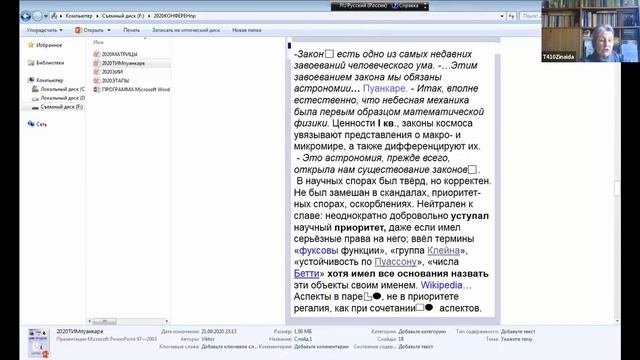Click Viktor in the Авторы details field
This screenshot has height=360, width=640.
click(x=208, y=339)
